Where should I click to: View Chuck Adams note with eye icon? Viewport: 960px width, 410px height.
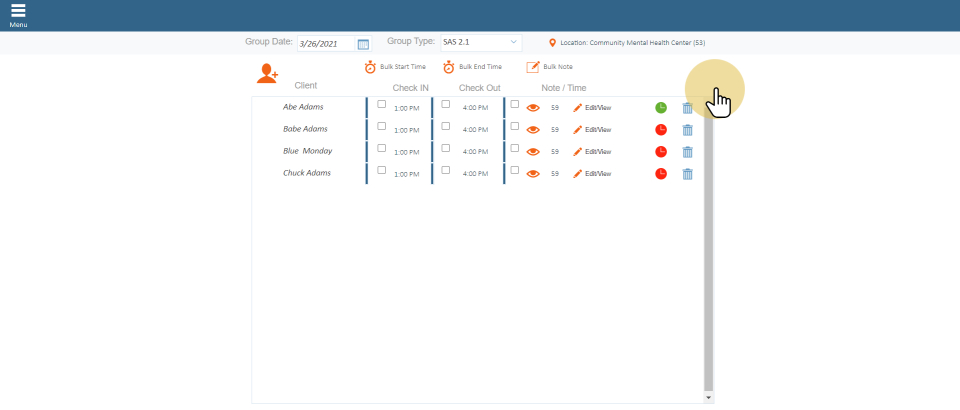533,174
